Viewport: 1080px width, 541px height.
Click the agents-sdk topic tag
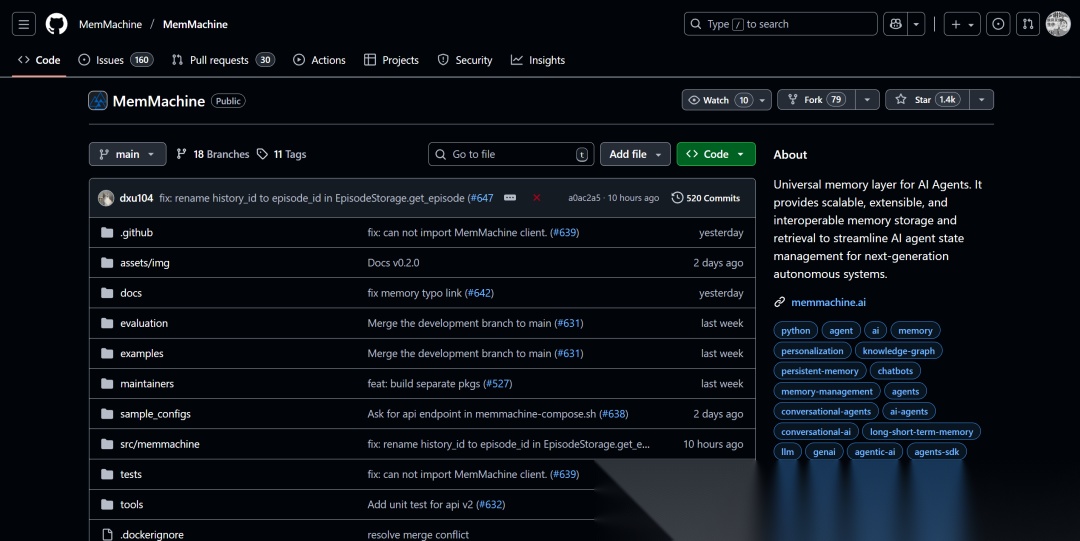point(937,452)
